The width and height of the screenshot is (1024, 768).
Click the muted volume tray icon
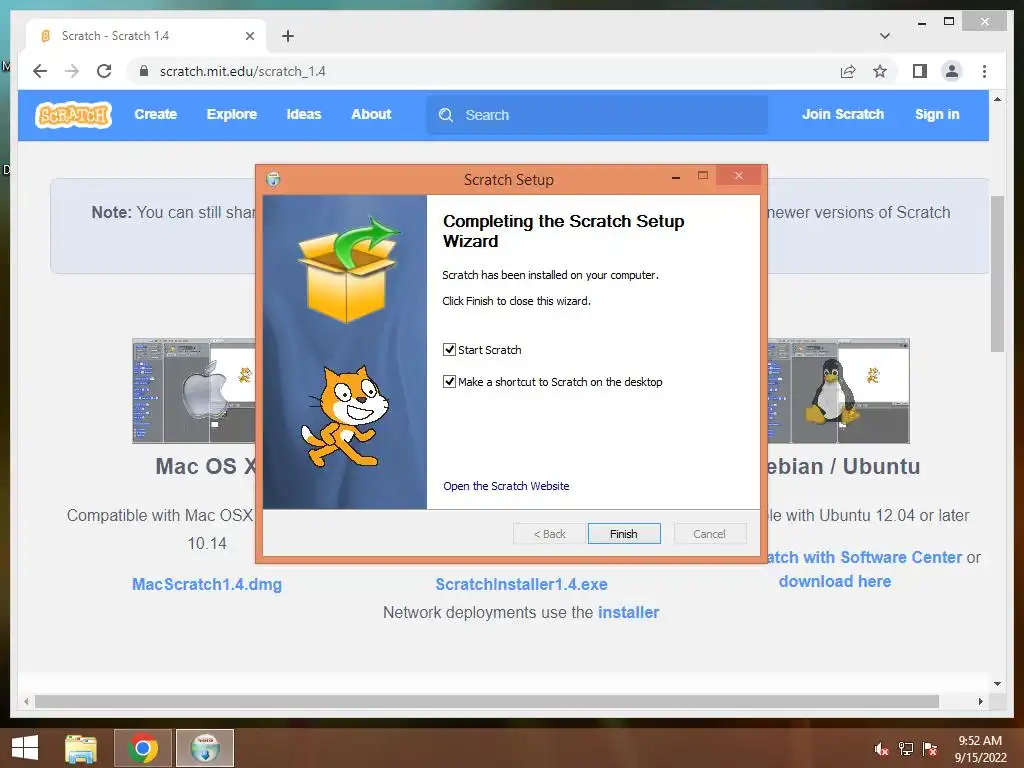click(882, 749)
